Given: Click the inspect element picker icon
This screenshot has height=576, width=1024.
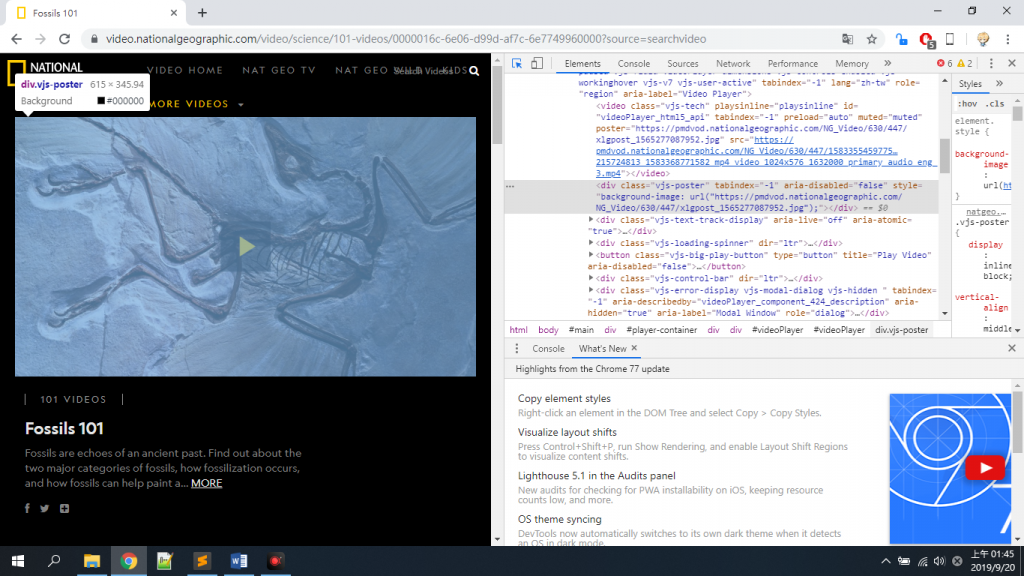Looking at the screenshot, I should coord(517,63).
